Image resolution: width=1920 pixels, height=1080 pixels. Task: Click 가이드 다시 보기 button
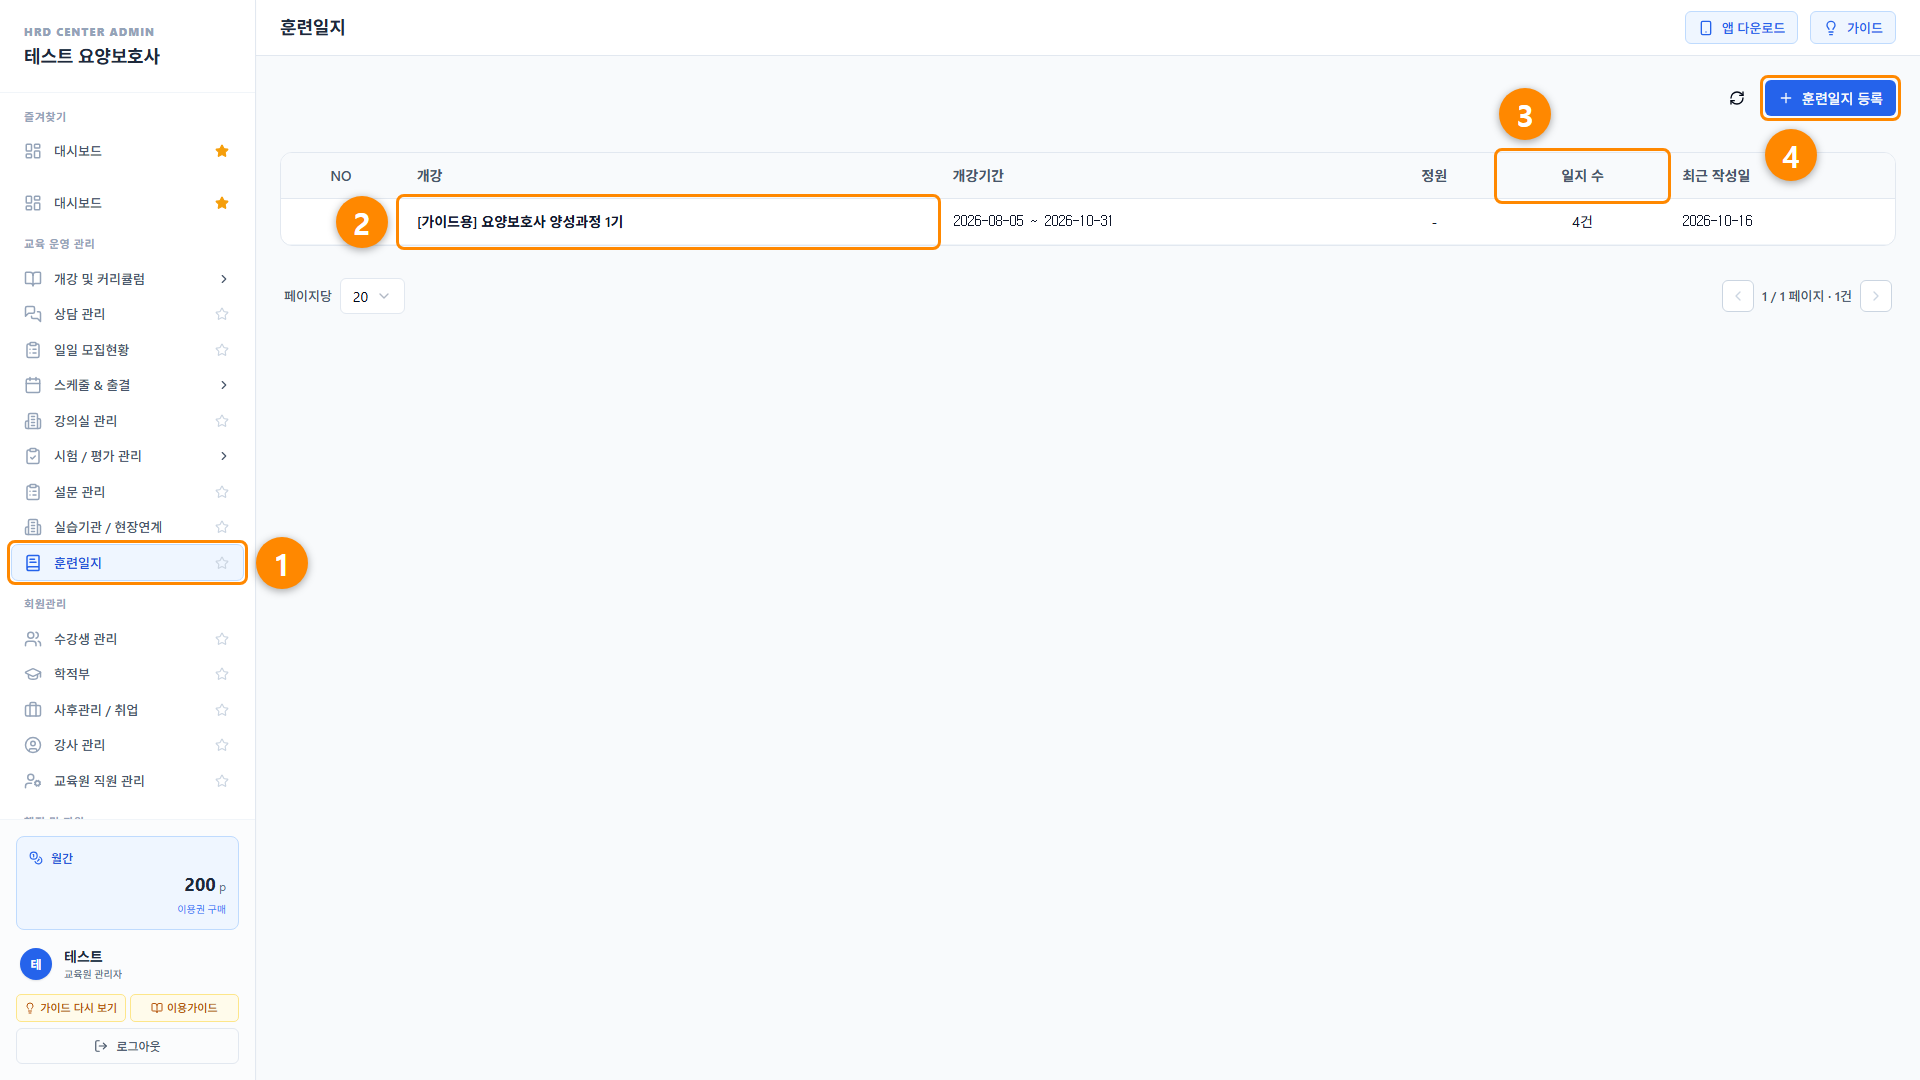pyautogui.click(x=71, y=1008)
